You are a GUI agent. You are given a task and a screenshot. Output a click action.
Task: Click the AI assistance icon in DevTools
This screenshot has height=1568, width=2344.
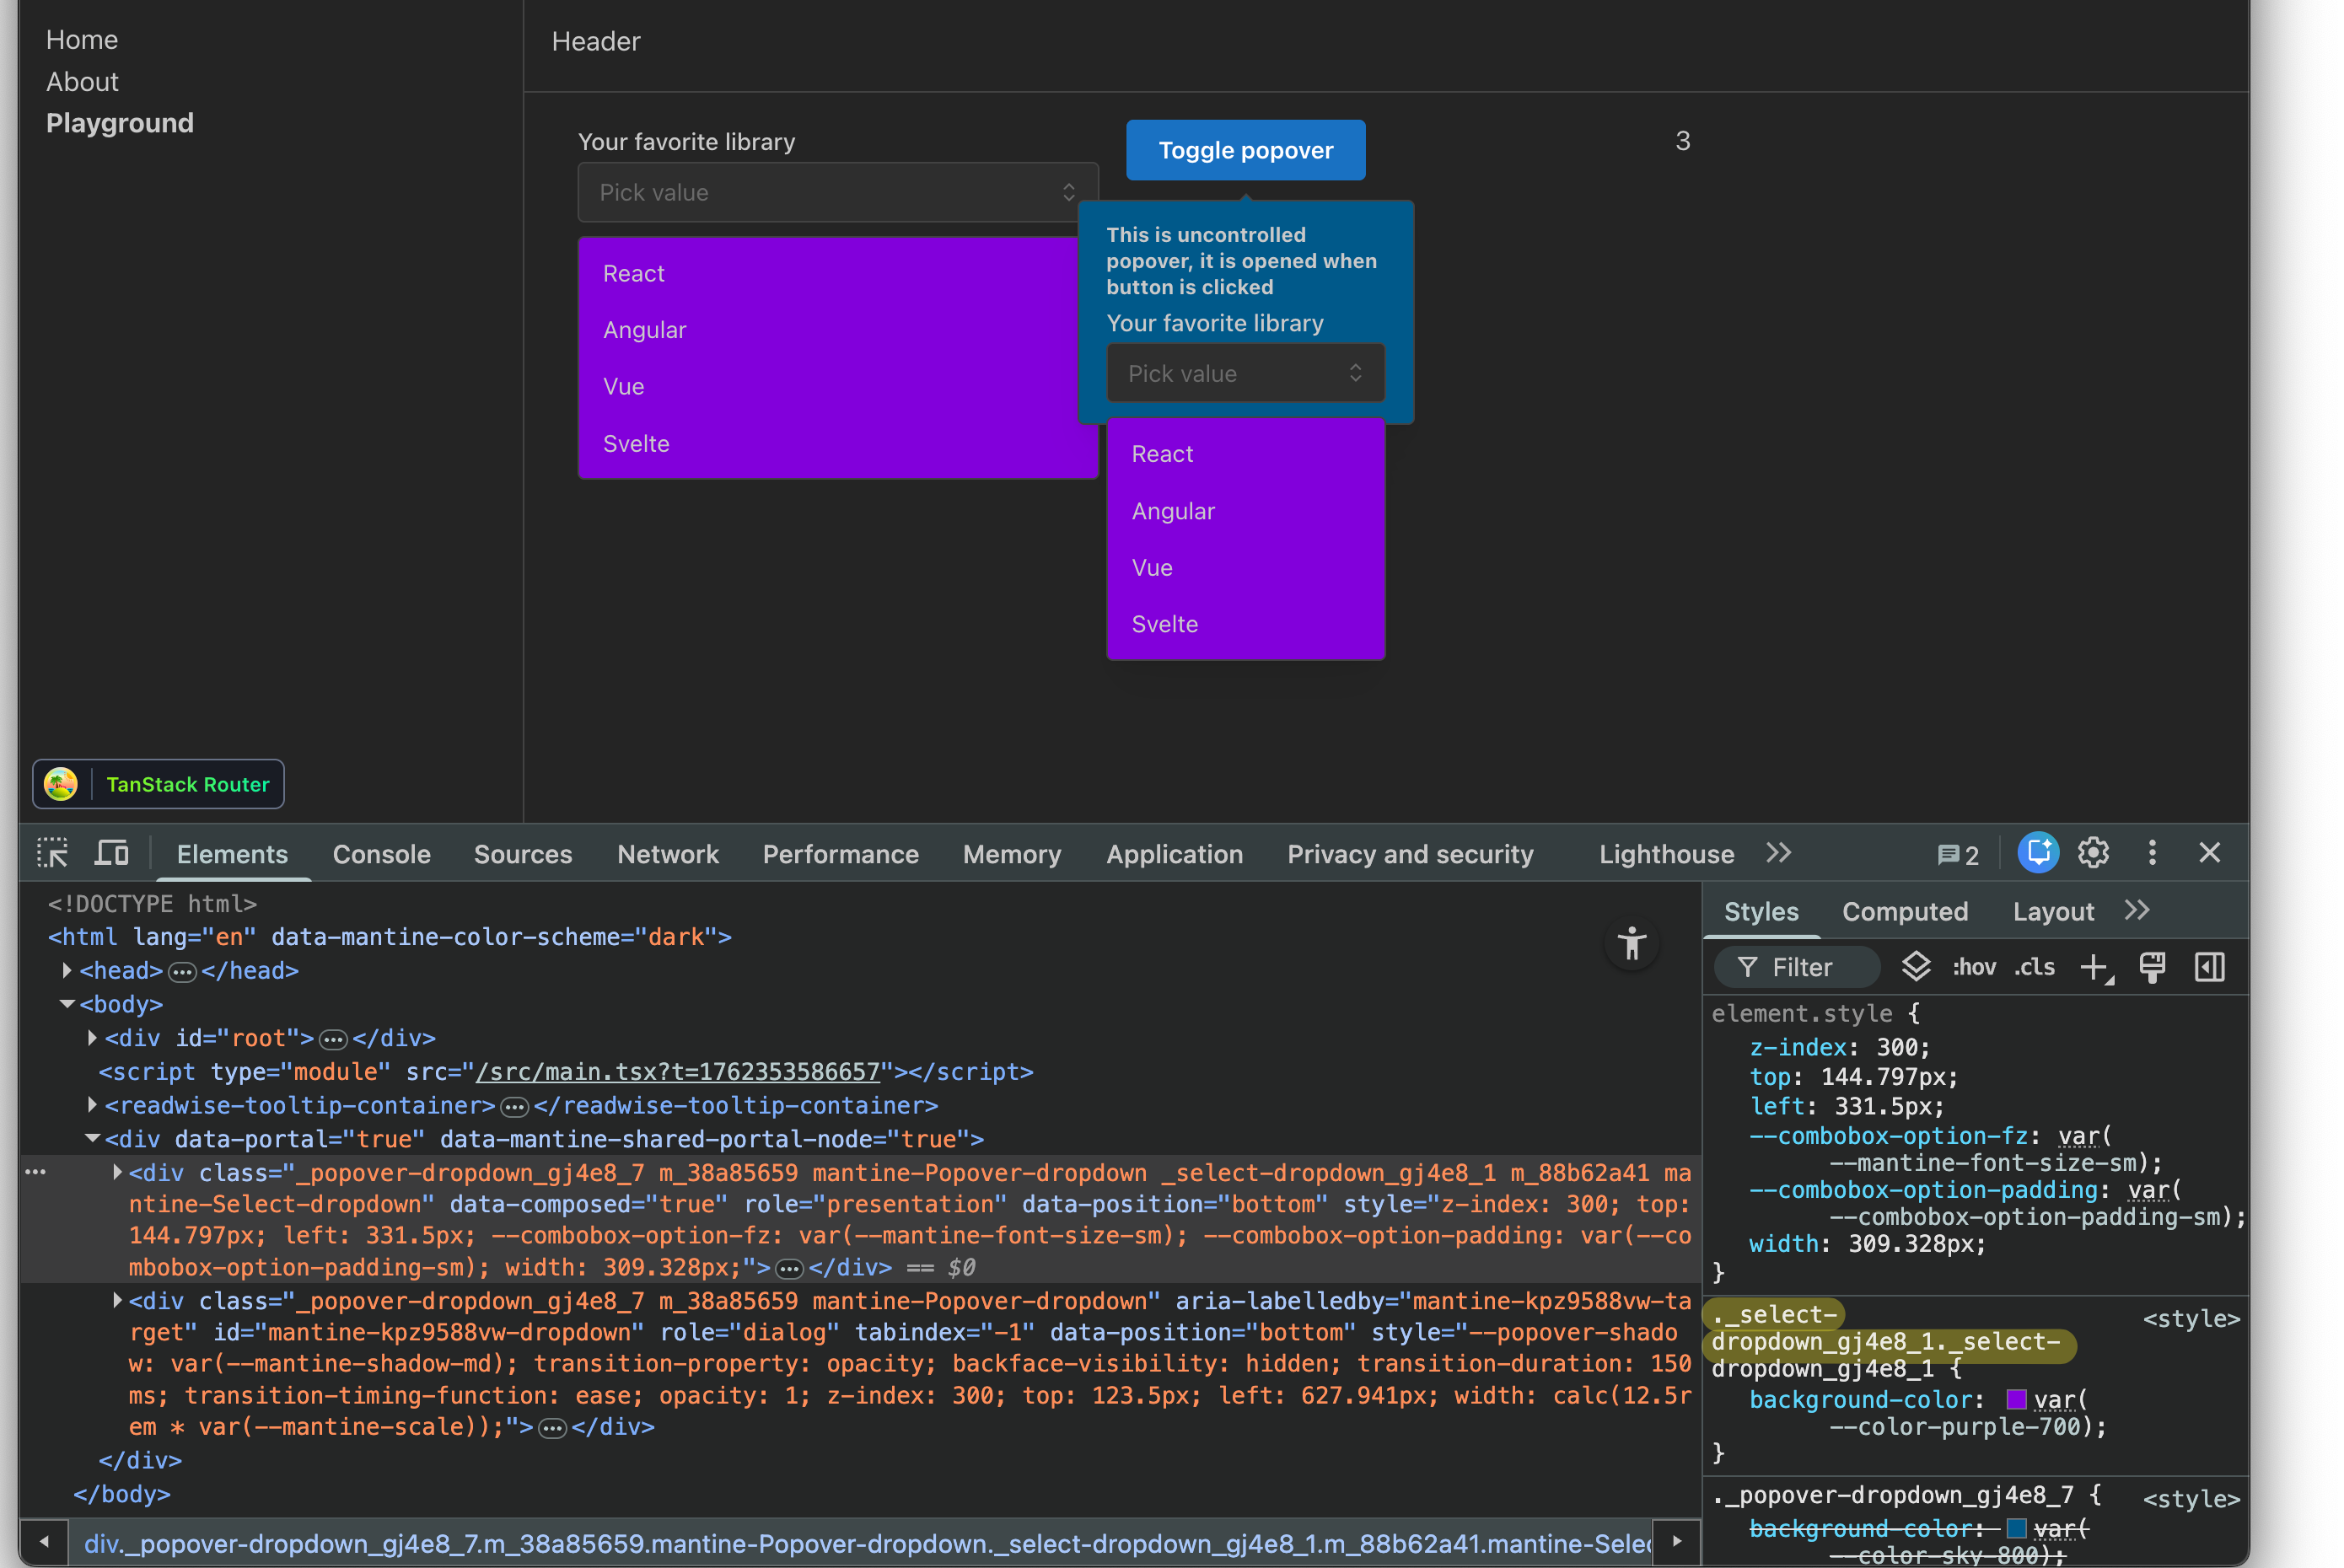click(x=2037, y=853)
